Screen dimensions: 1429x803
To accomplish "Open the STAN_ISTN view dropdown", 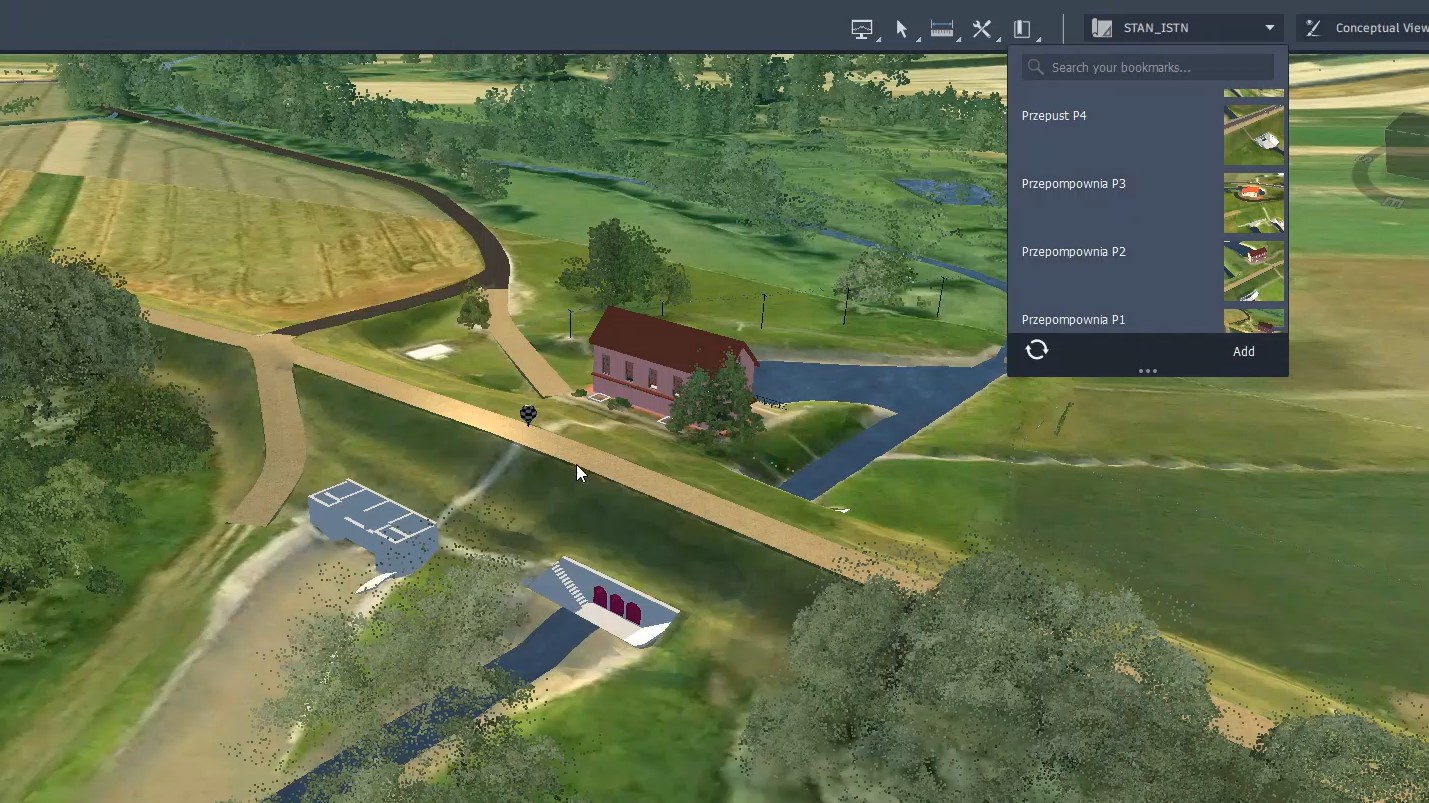I will pyautogui.click(x=1270, y=27).
